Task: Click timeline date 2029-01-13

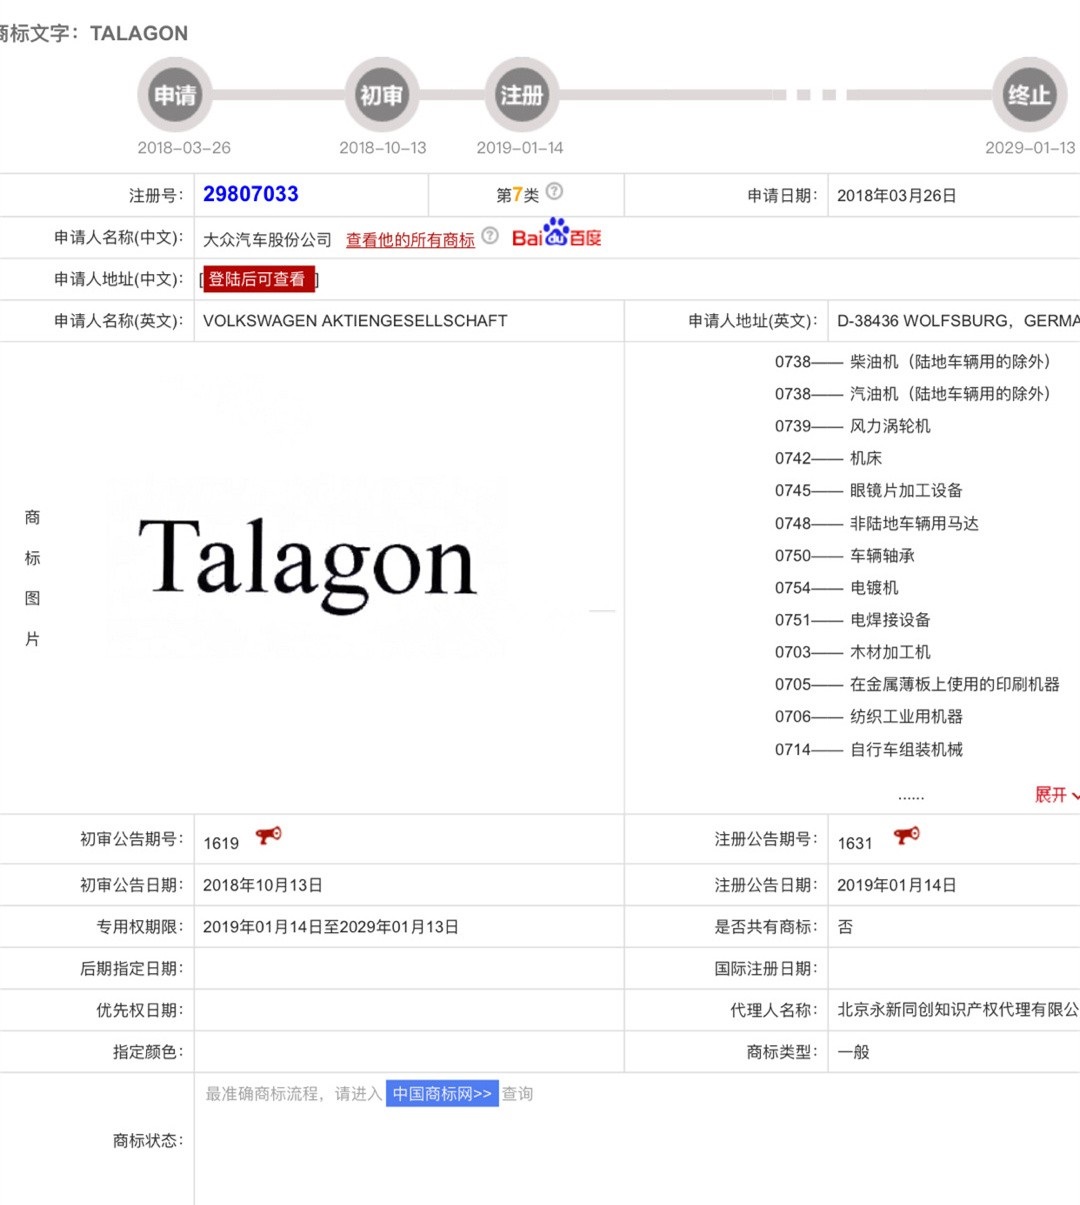Action: point(1030,148)
